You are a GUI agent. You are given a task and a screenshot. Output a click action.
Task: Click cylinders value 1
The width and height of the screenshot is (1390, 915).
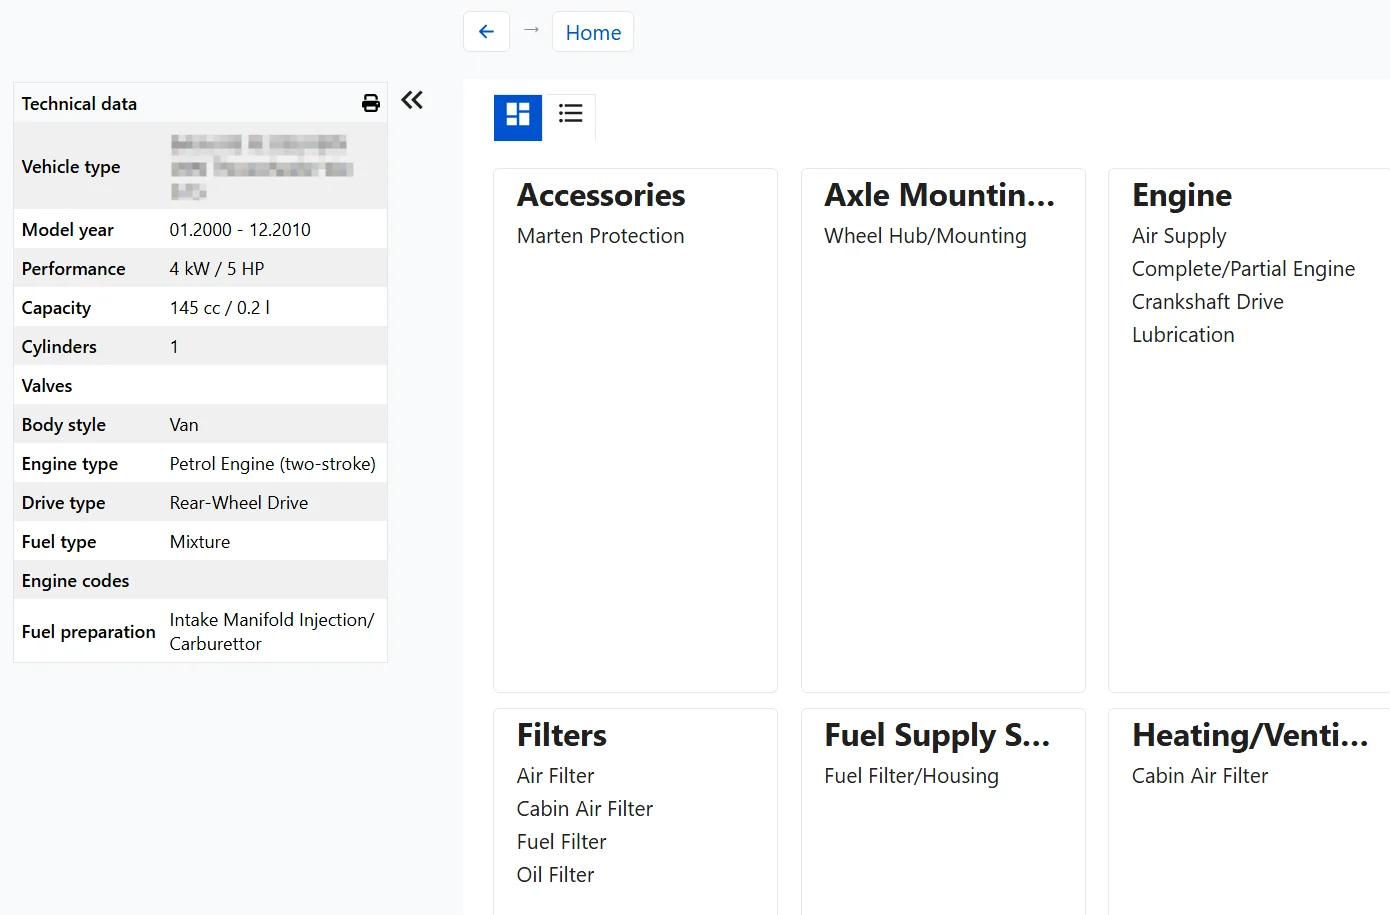tap(174, 347)
